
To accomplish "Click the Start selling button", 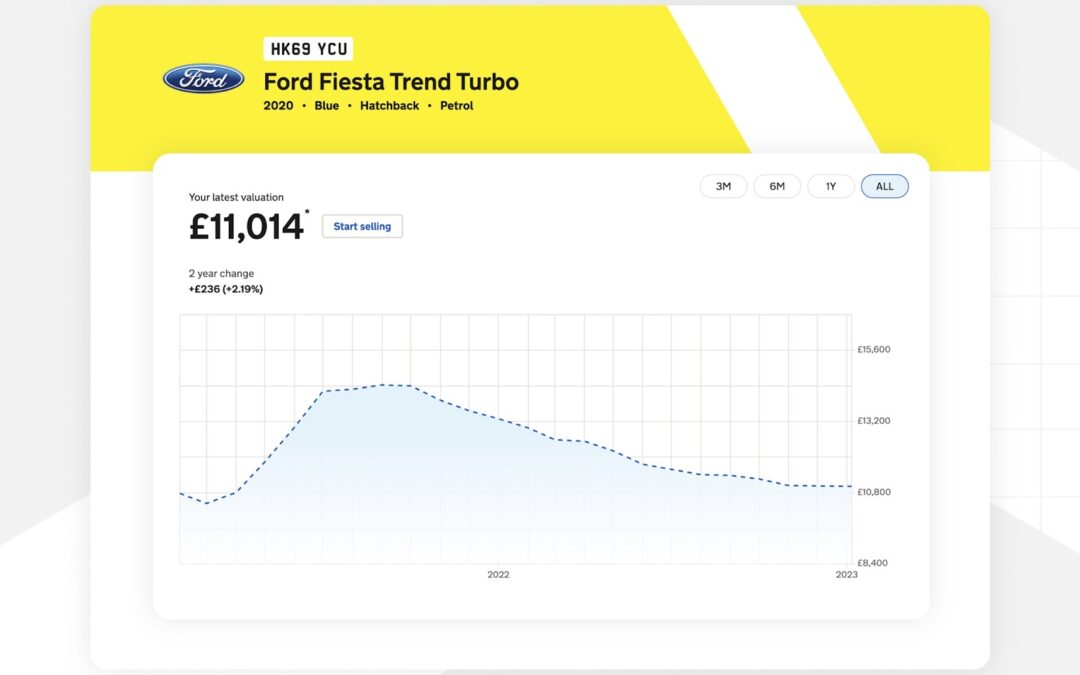I will (362, 226).
